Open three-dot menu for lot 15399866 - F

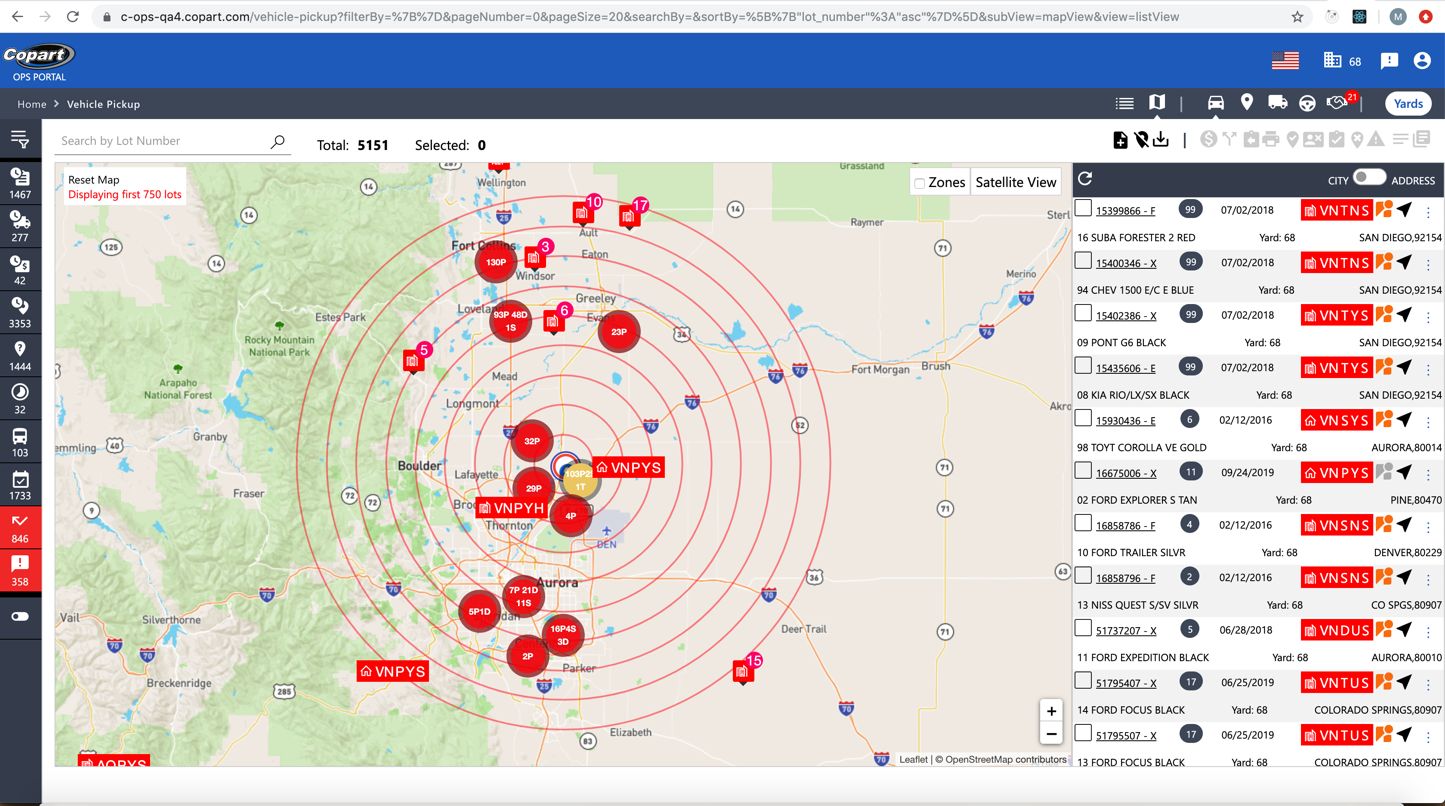click(x=1428, y=212)
